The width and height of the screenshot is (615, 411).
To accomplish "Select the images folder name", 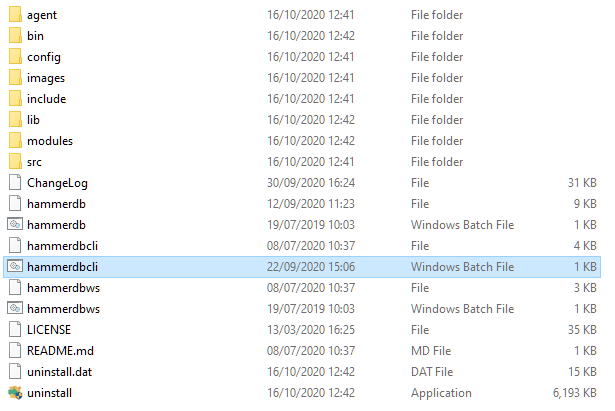I will pos(46,78).
